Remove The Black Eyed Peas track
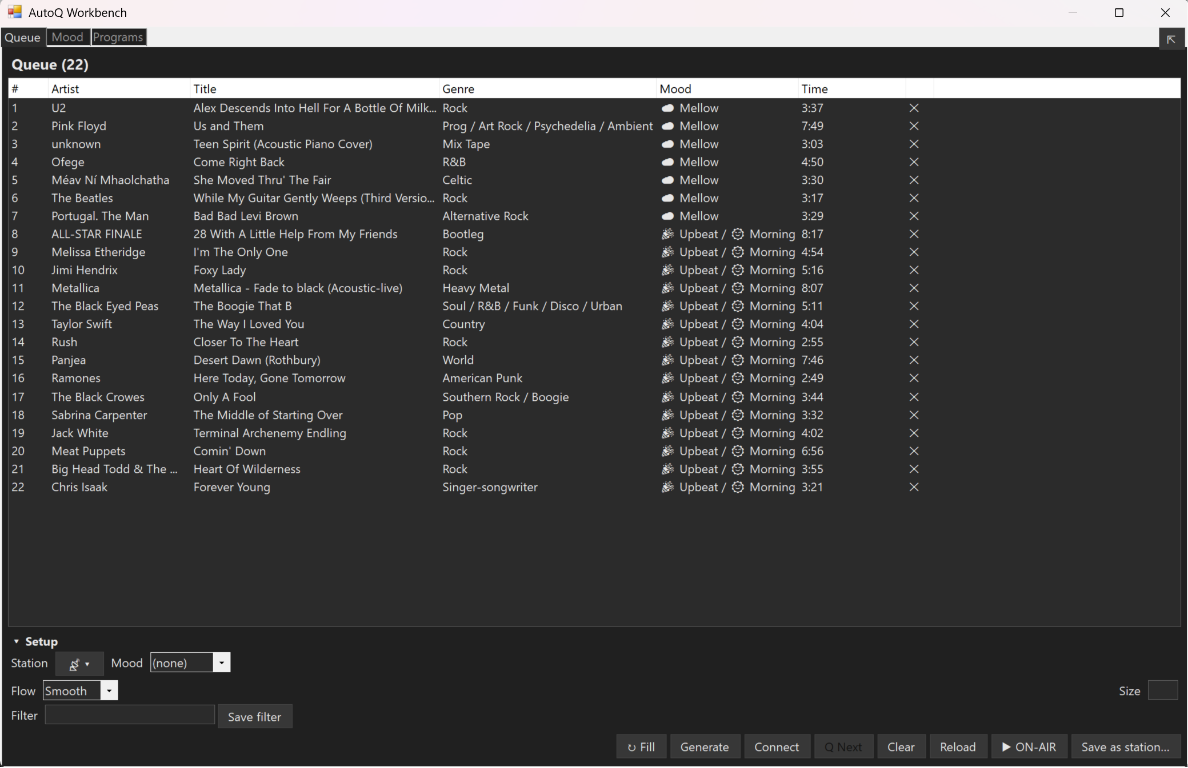The height and width of the screenshot is (768, 1188). 914,307
